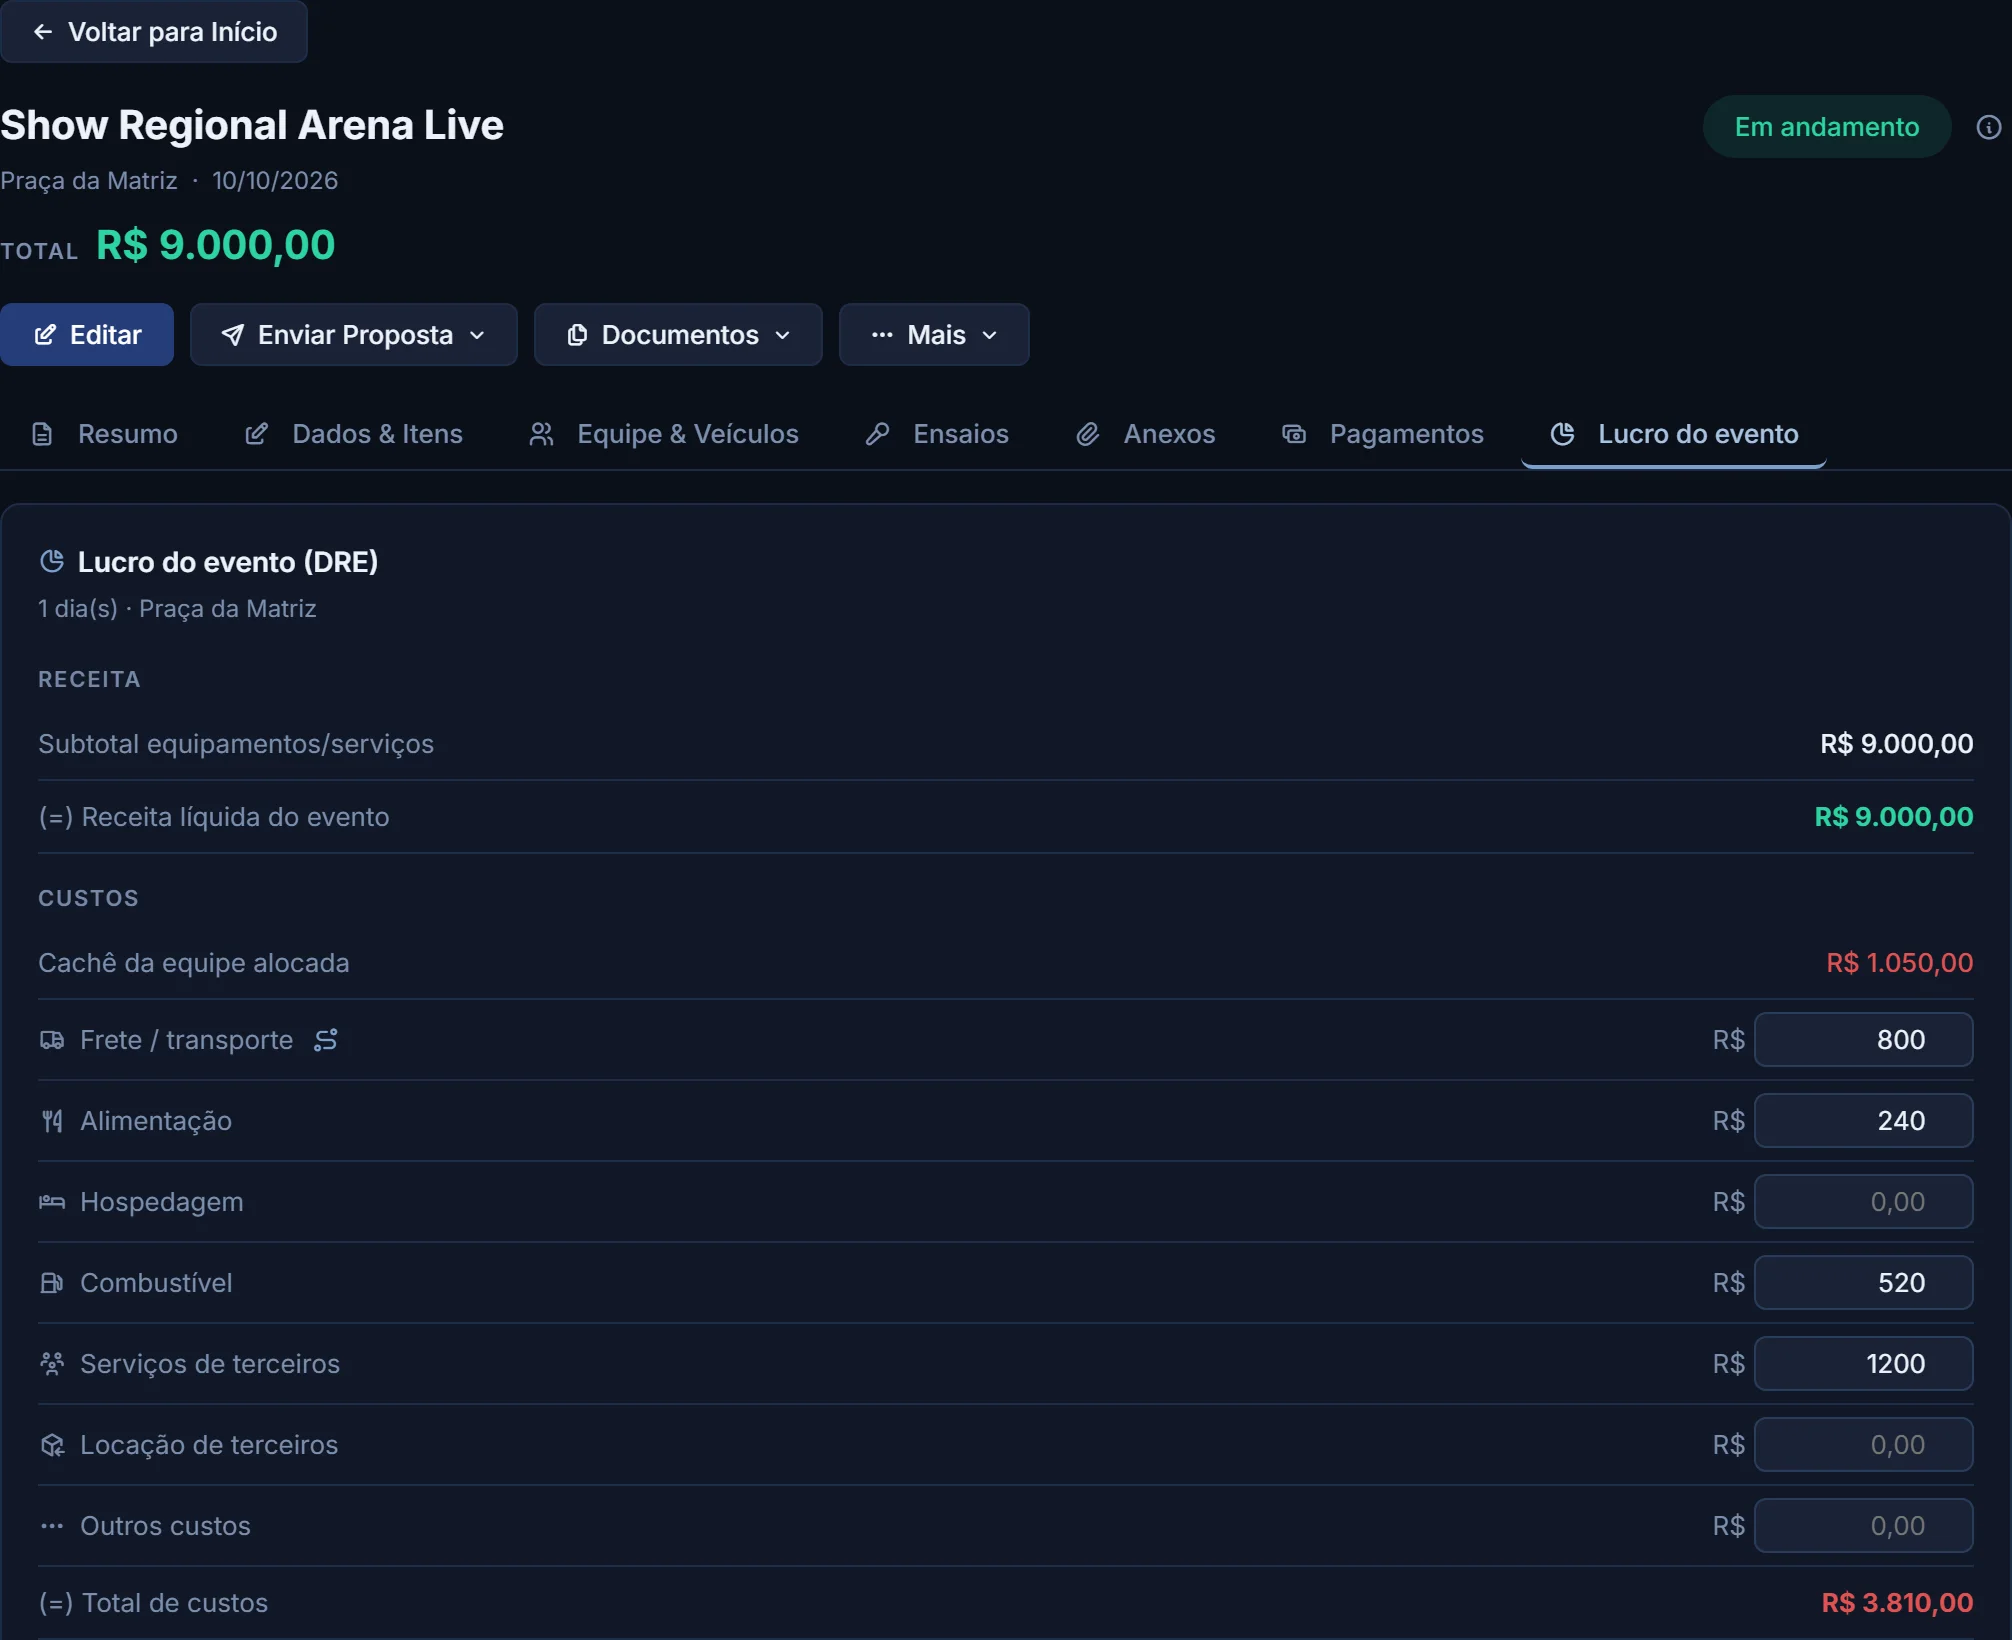Click the Combustível value field
2012x1640 pixels.
point(1863,1283)
